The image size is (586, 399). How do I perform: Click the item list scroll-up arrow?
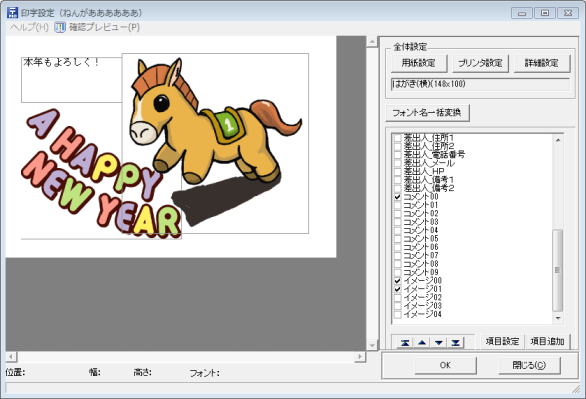[x=558, y=140]
